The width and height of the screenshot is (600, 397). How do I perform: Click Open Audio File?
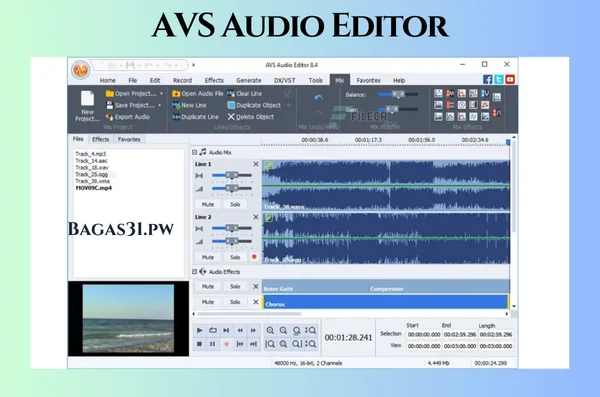[x=197, y=93]
